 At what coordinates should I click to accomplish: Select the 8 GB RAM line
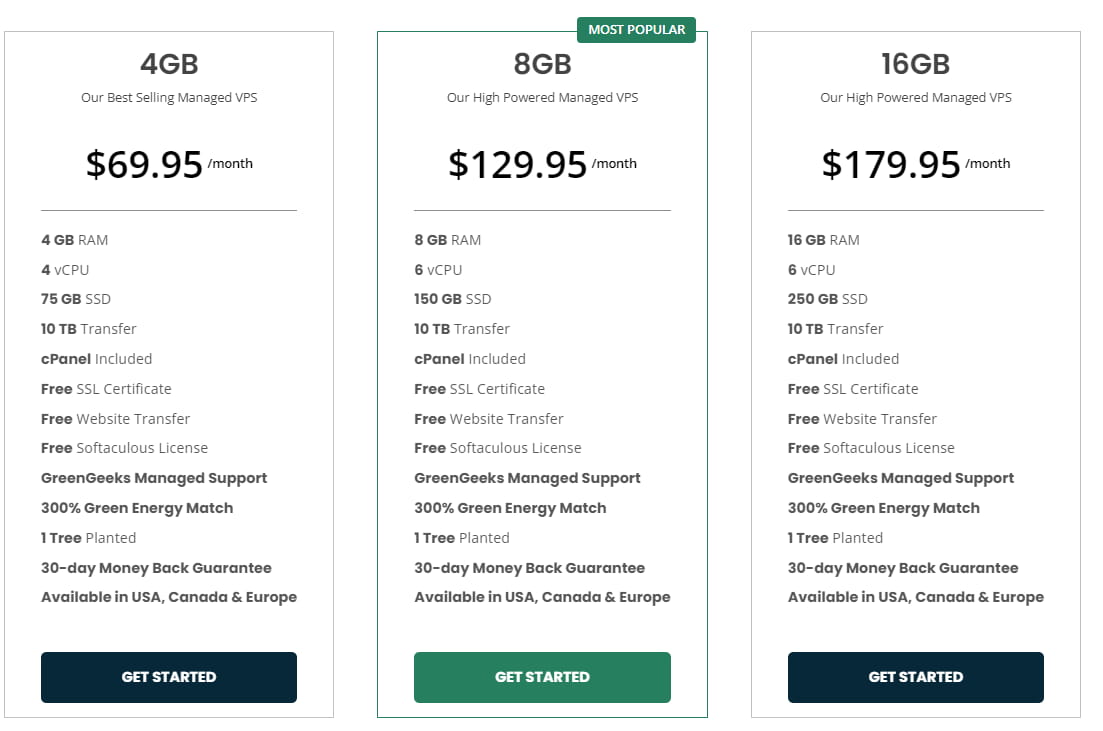pyautogui.click(x=447, y=240)
